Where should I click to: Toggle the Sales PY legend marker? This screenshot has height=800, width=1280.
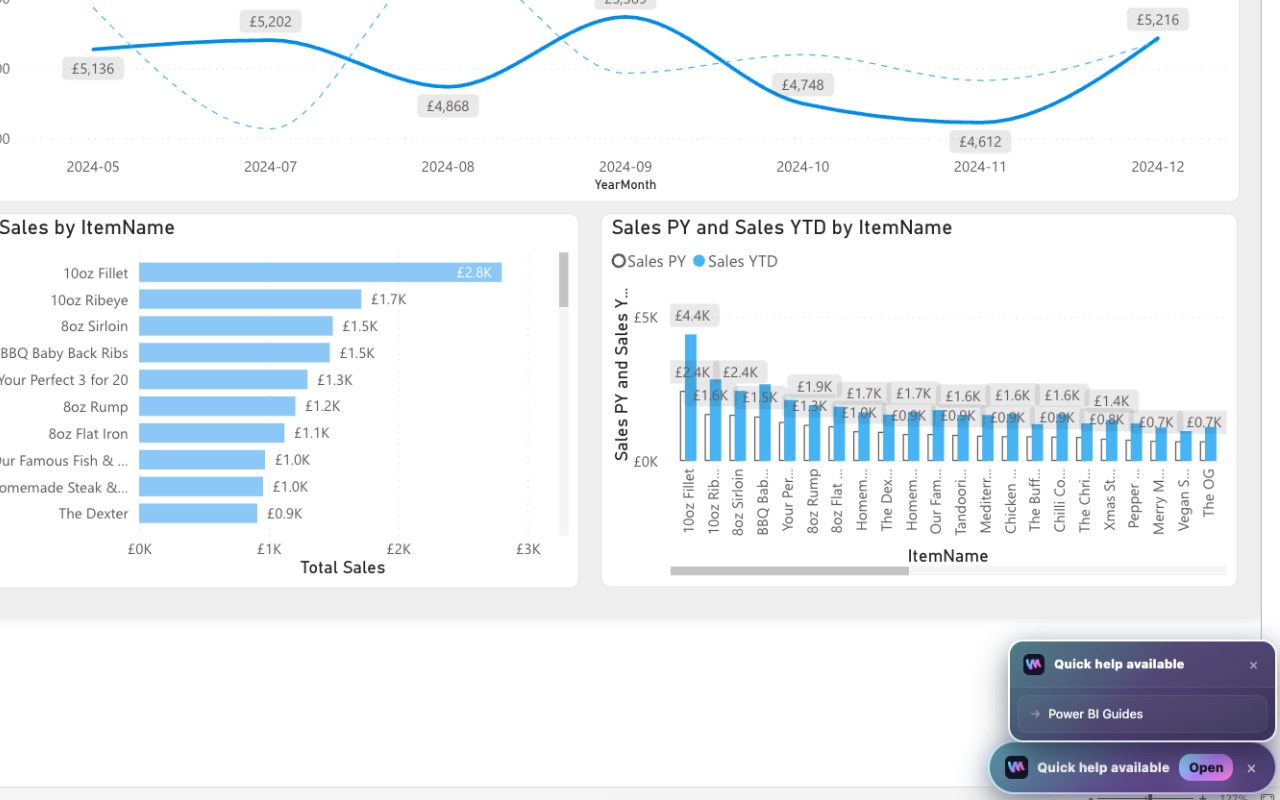(619, 261)
